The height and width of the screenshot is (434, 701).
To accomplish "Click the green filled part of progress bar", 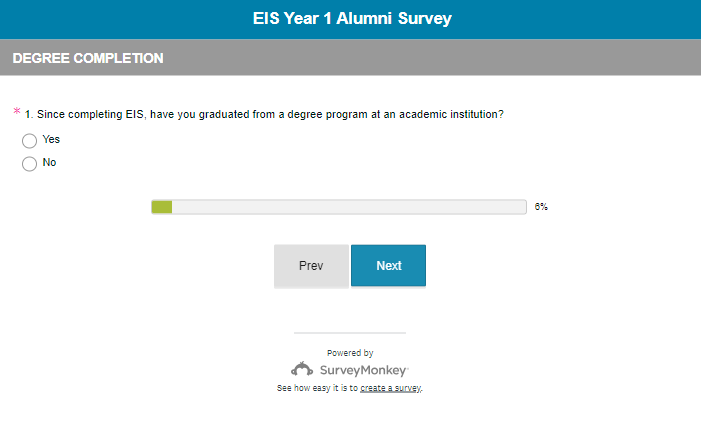I will click(x=162, y=207).
